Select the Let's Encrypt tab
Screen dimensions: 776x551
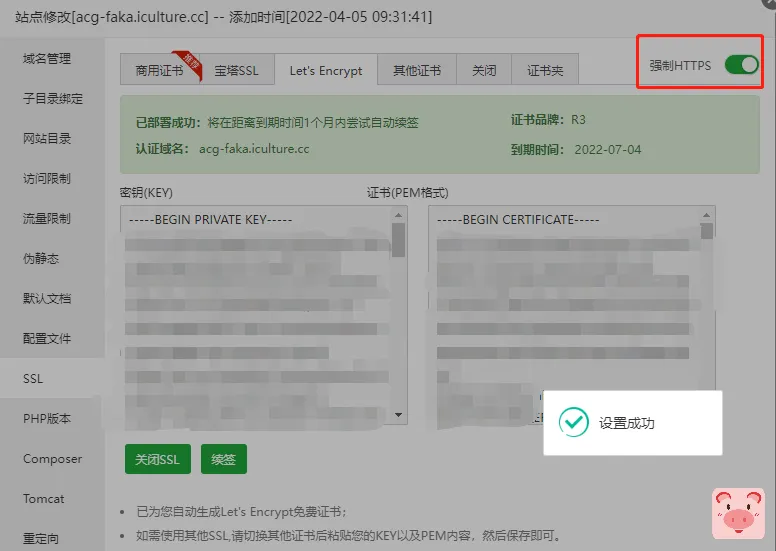[x=326, y=70]
